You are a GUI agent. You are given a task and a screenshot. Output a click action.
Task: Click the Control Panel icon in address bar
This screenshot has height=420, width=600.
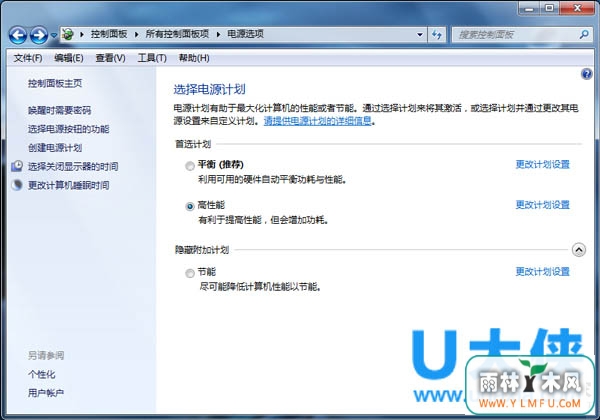tap(68, 34)
